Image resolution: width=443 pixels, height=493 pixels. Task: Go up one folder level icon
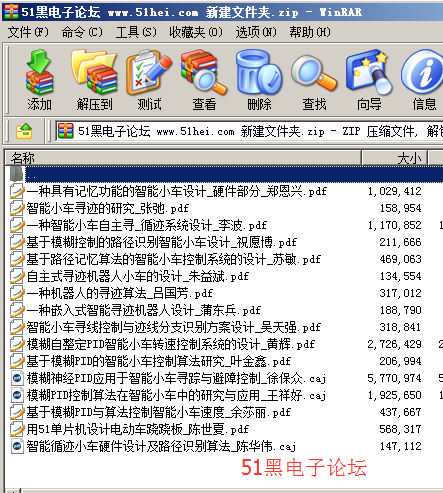[24, 131]
